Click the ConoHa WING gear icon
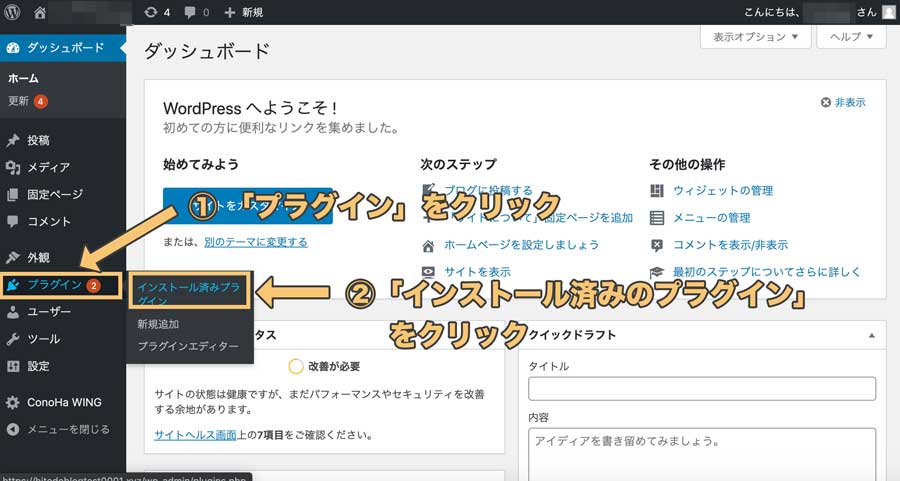Image resolution: width=900 pixels, height=481 pixels. [x=13, y=402]
